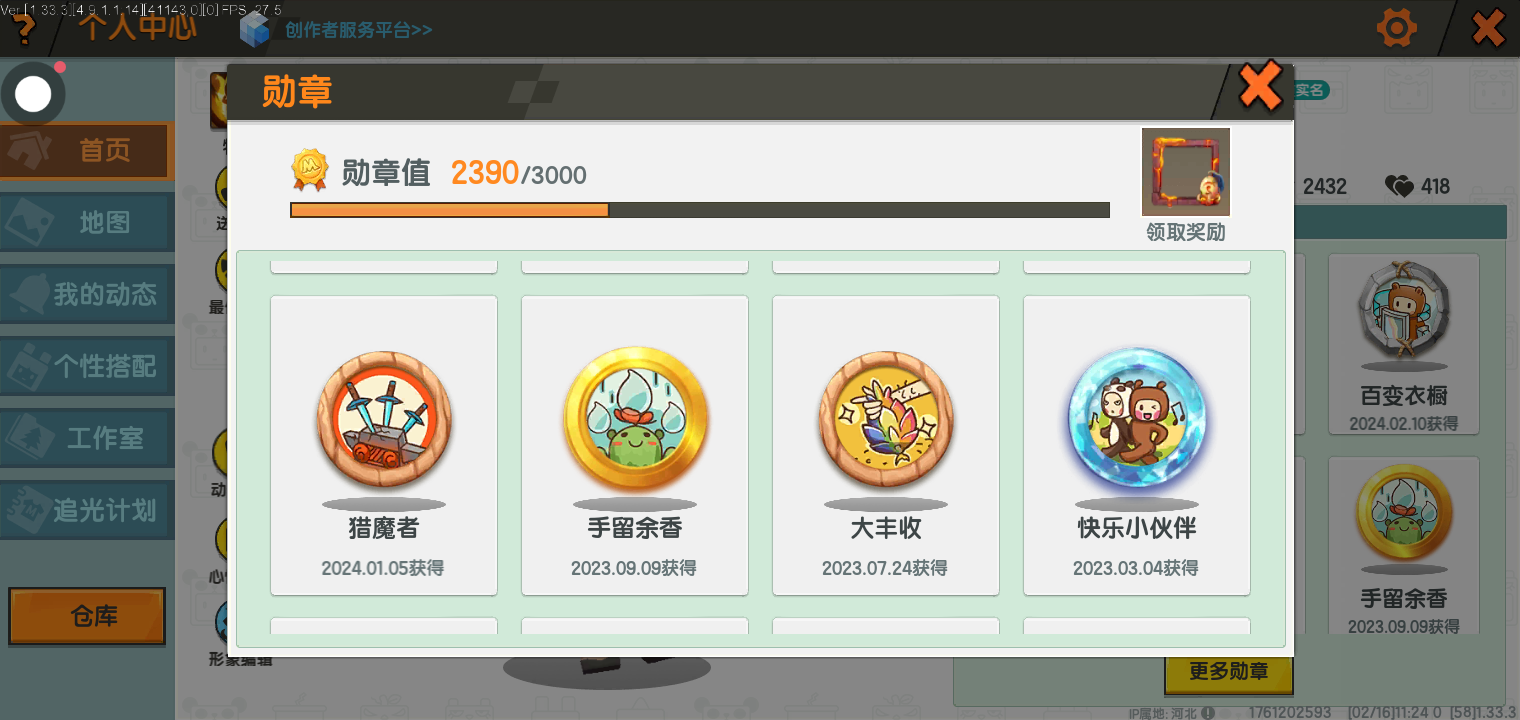
Task: Open settings gear in top bar
Action: (x=1397, y=28)
